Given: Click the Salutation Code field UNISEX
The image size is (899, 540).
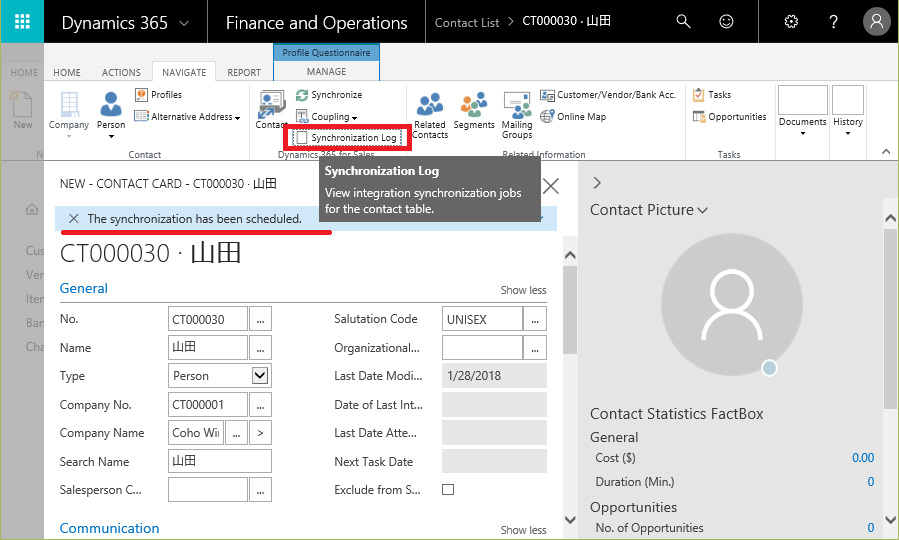Looking at the screenshot, I should [x=482, y=319].
